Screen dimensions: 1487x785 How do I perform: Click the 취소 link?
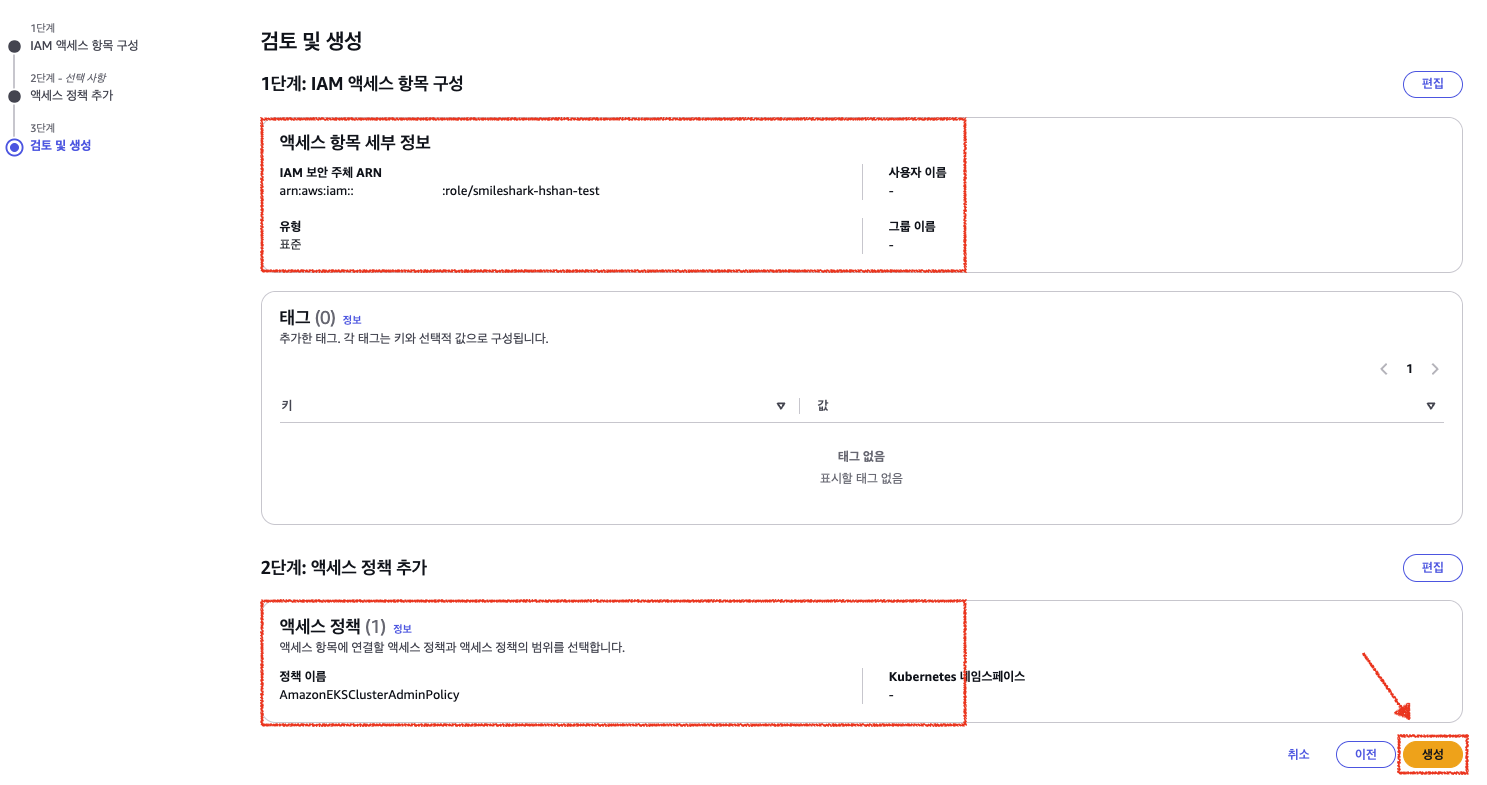(x=1298, y=755)
